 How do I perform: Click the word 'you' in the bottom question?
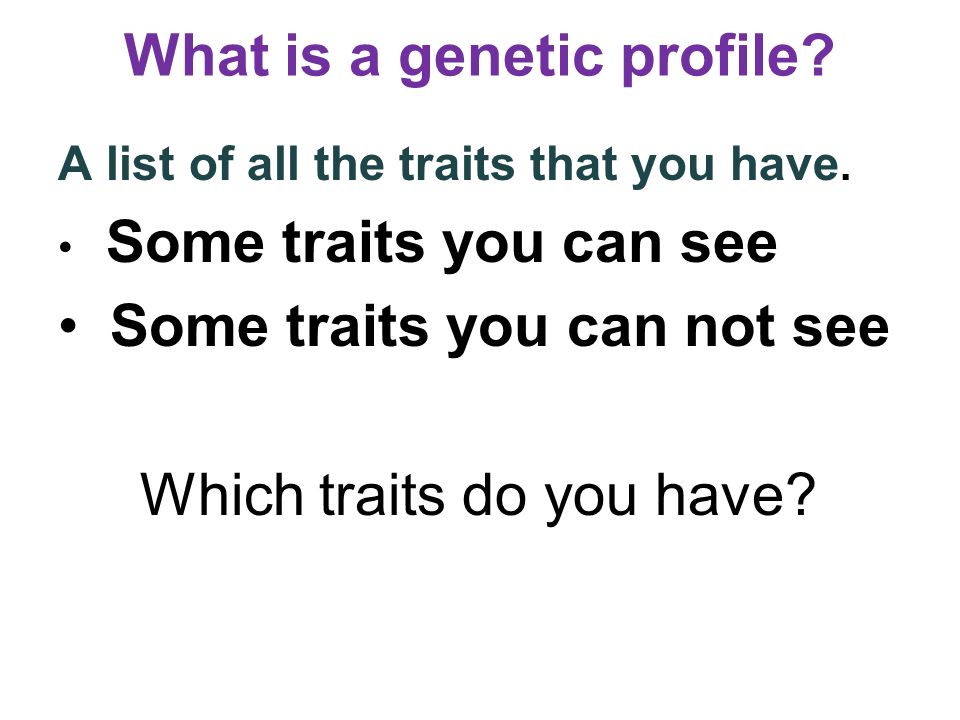591,501
